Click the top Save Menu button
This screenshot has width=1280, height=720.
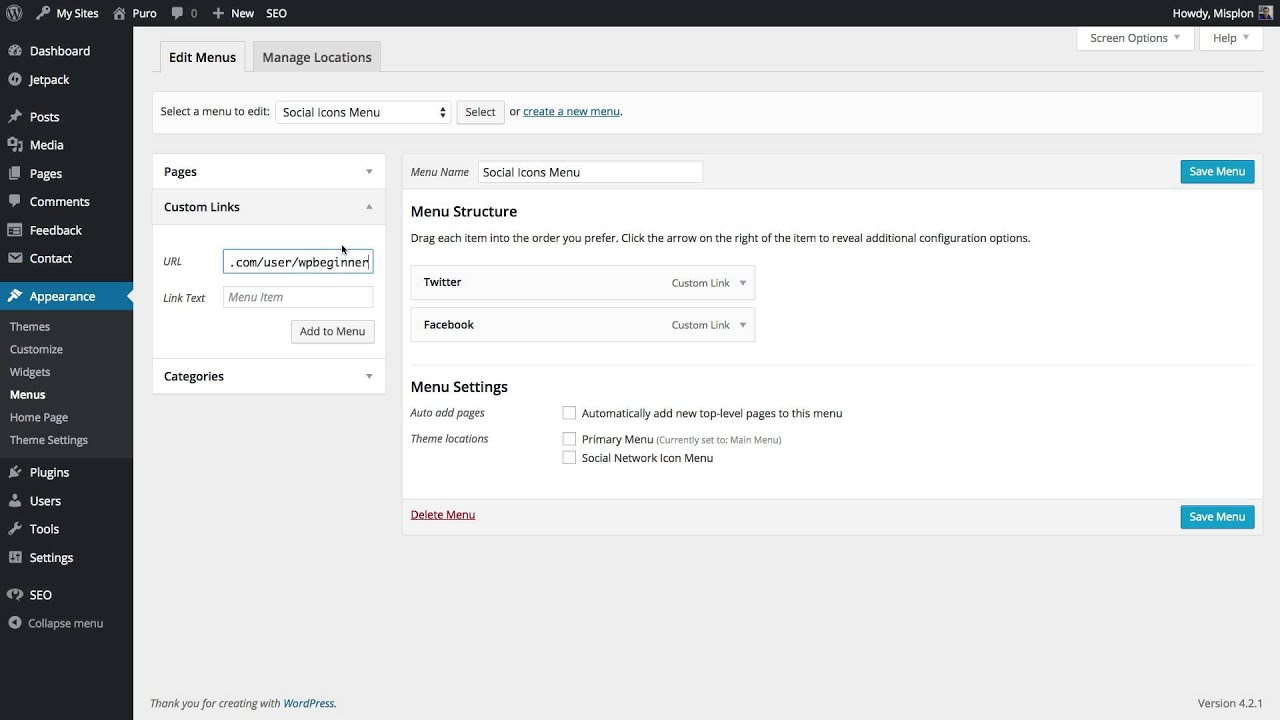click(1217, 171)
